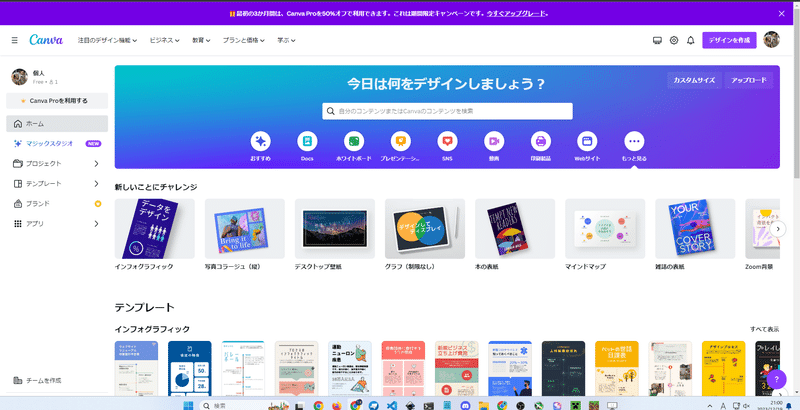The height and width of the screenshot is (410, 800).
Task: Launch Visual Studio Code from taskbar
Action: click(392, 406)
